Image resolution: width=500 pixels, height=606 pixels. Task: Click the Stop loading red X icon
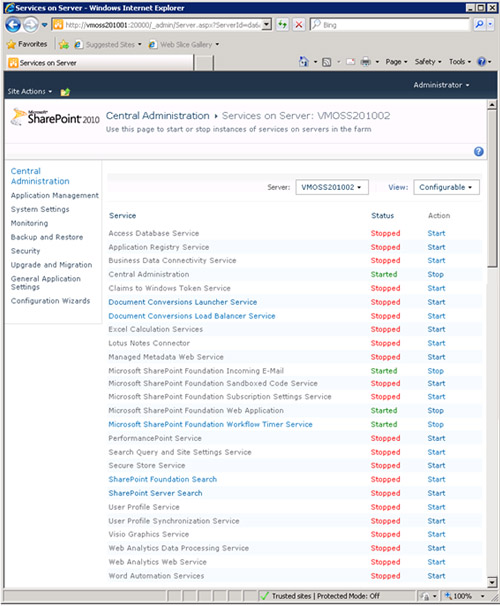[299, 25]
